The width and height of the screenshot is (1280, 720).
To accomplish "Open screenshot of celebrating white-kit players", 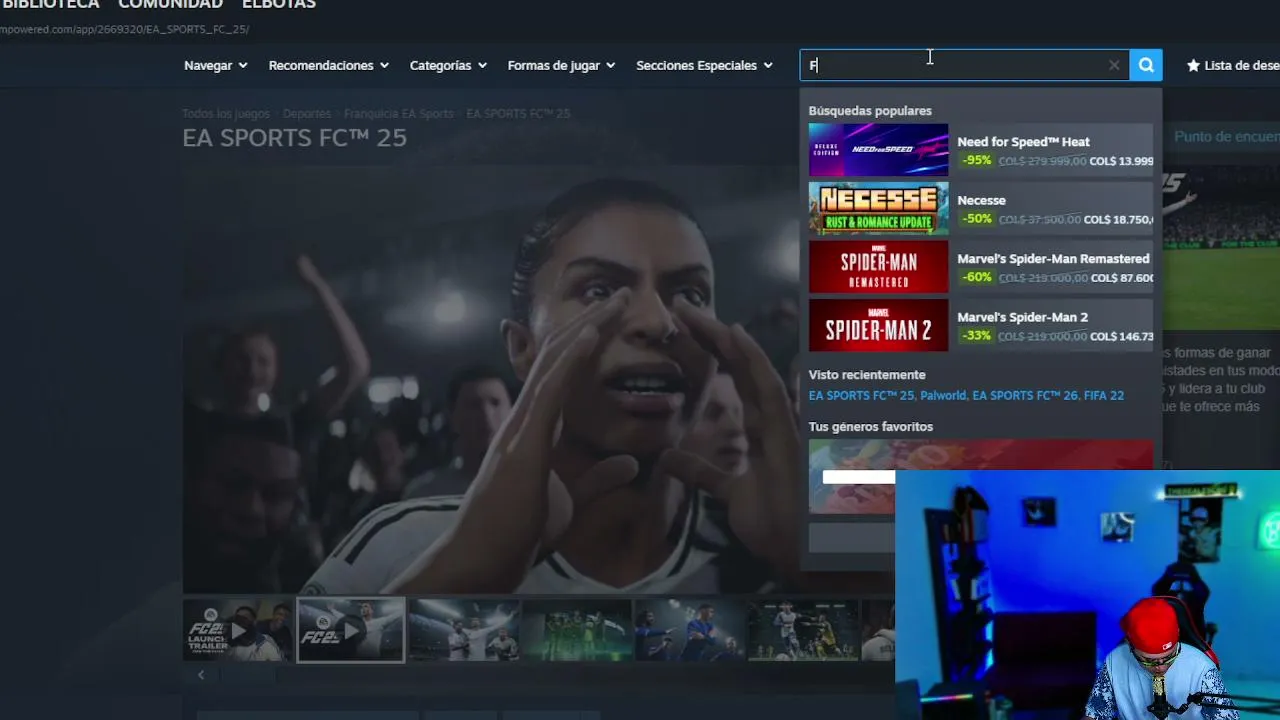I will [464, 630].
